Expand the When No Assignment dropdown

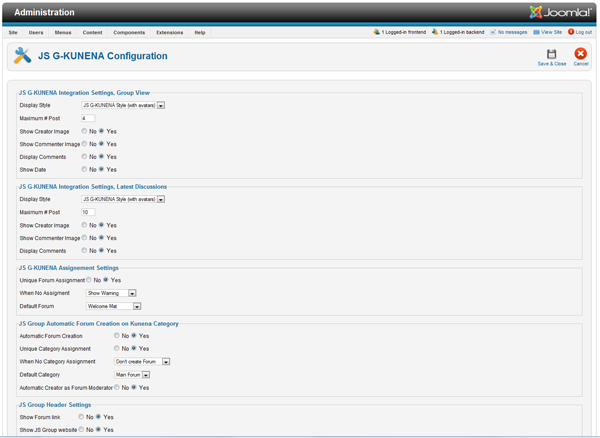131,293
